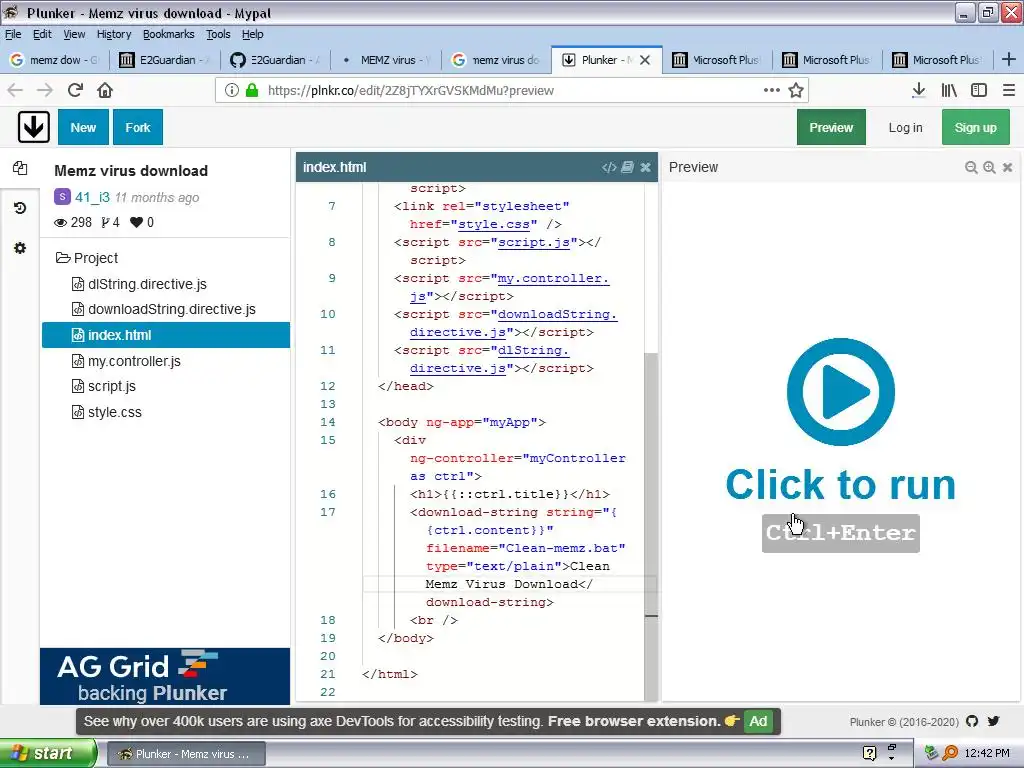Open the Windows start button

48,754
